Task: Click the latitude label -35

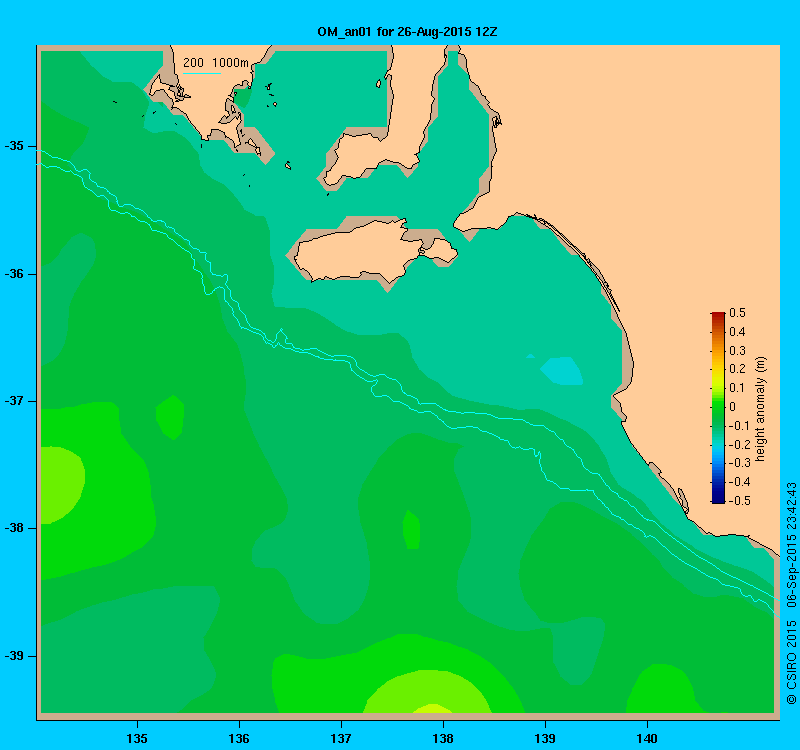Action: tap(14, 146)
